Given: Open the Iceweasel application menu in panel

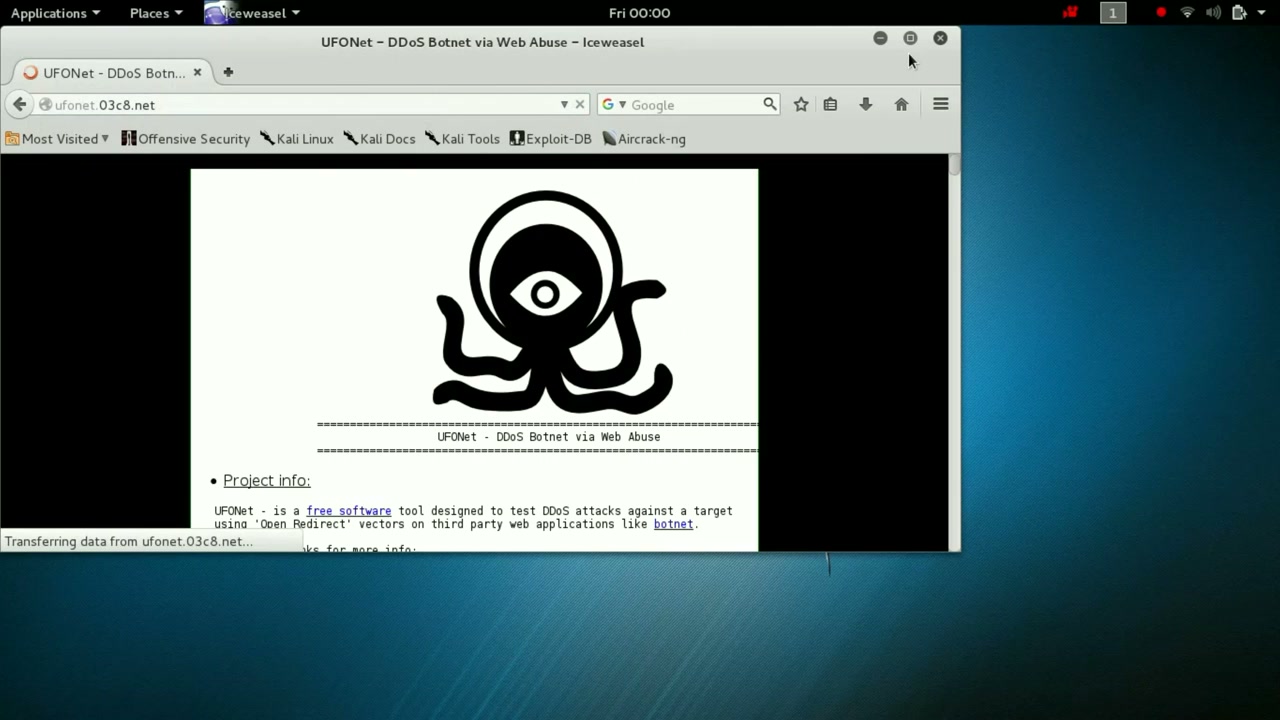Looking at the screenshot, I should point(252,13).
